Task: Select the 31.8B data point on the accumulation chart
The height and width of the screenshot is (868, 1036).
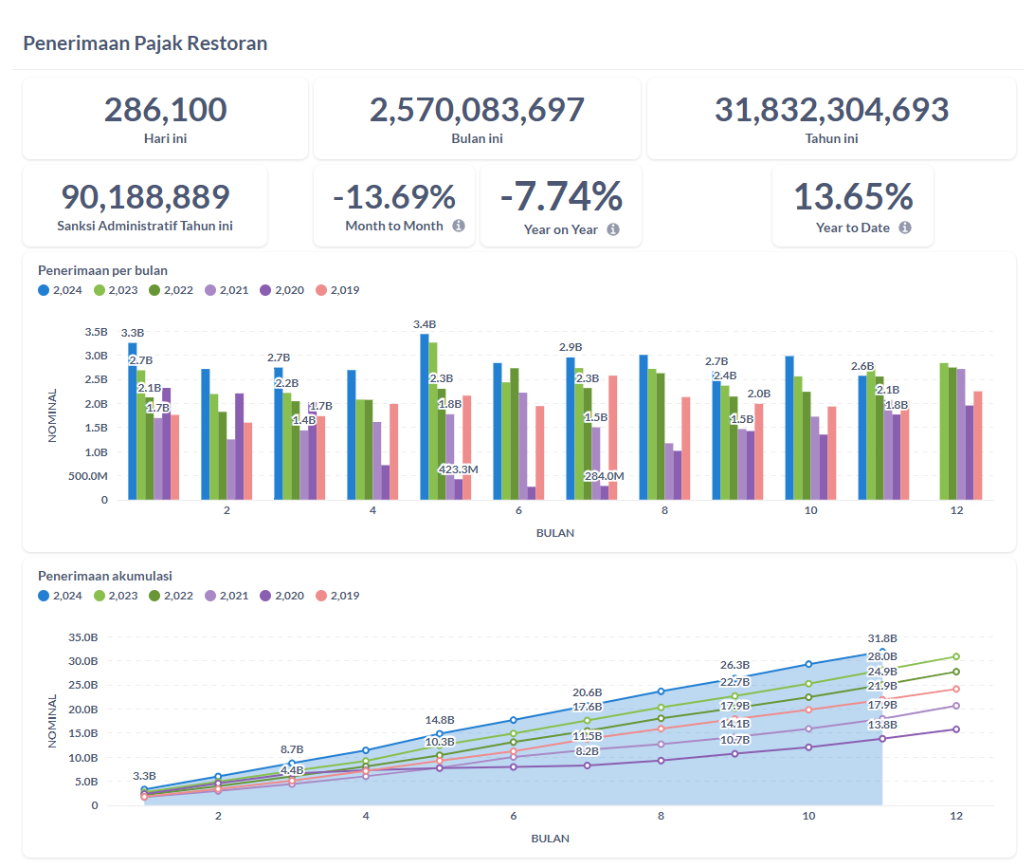Action: click(882, 653)
